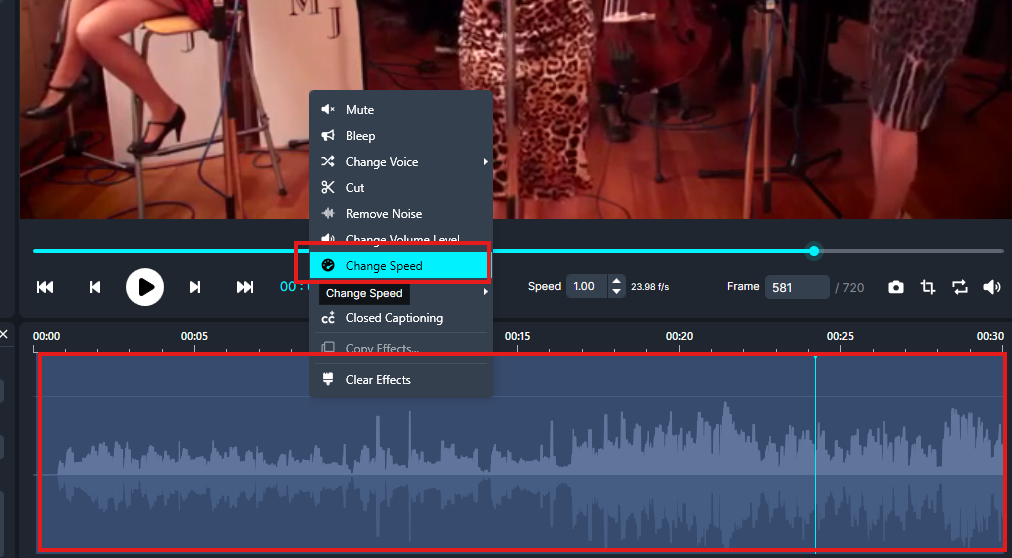Click the playback progress slider handle

click(x=814, y=251)
